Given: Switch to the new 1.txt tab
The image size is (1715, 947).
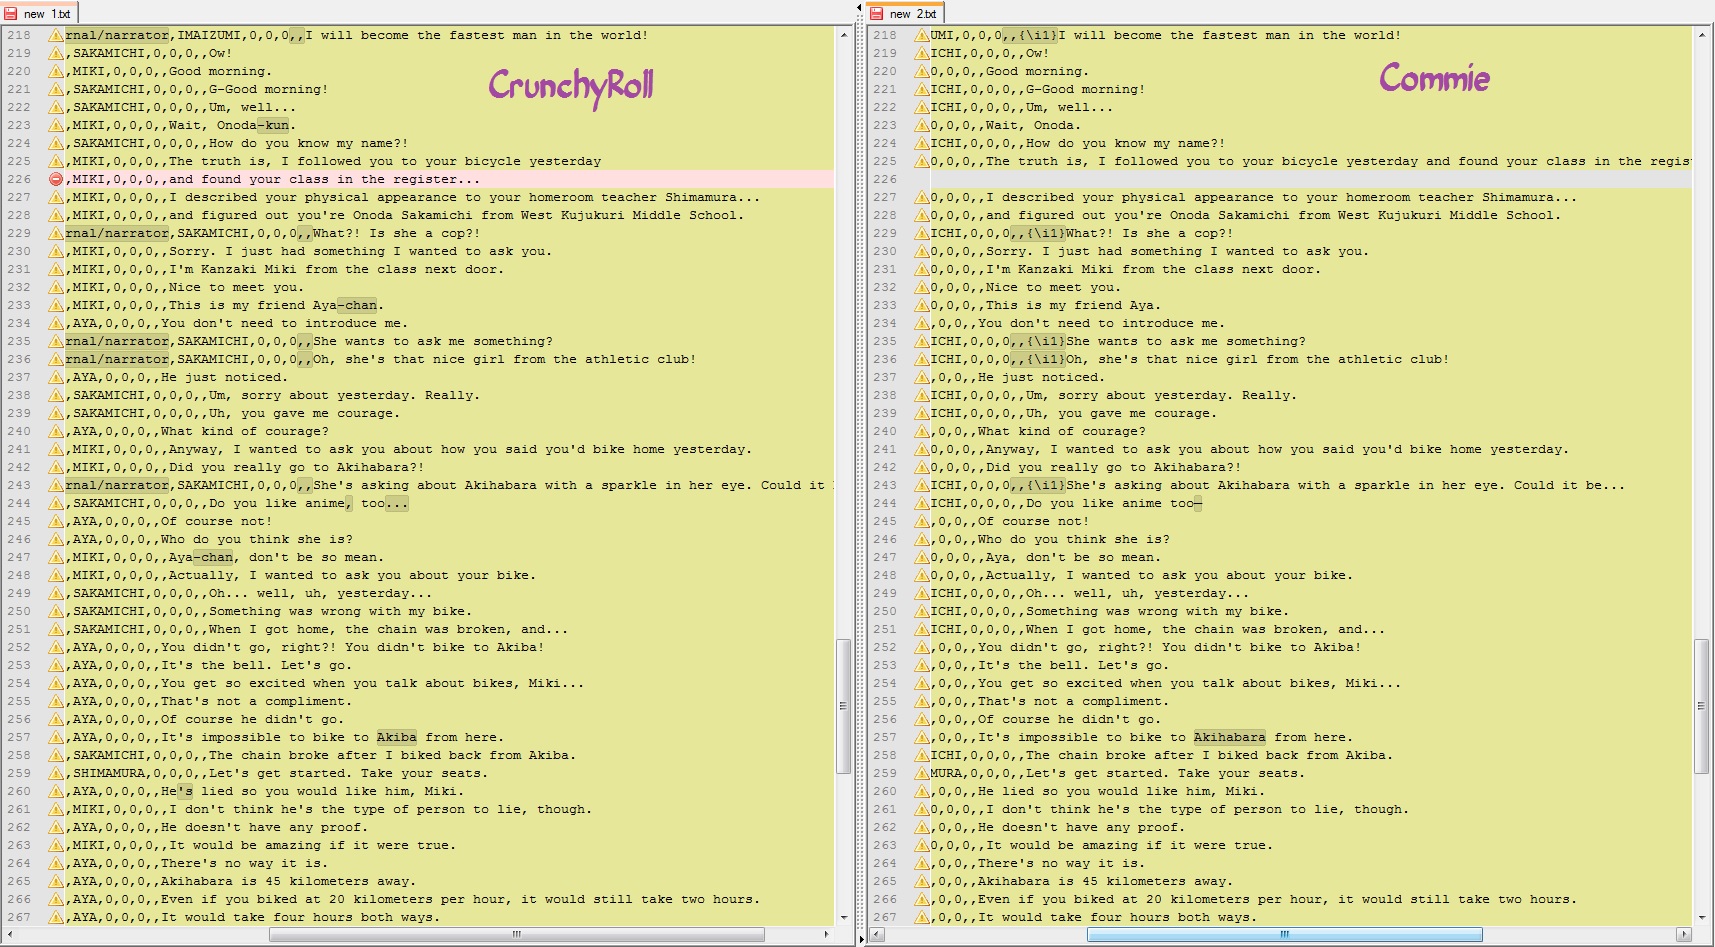Looking at the screenshot, I should [x=39, y=13].
